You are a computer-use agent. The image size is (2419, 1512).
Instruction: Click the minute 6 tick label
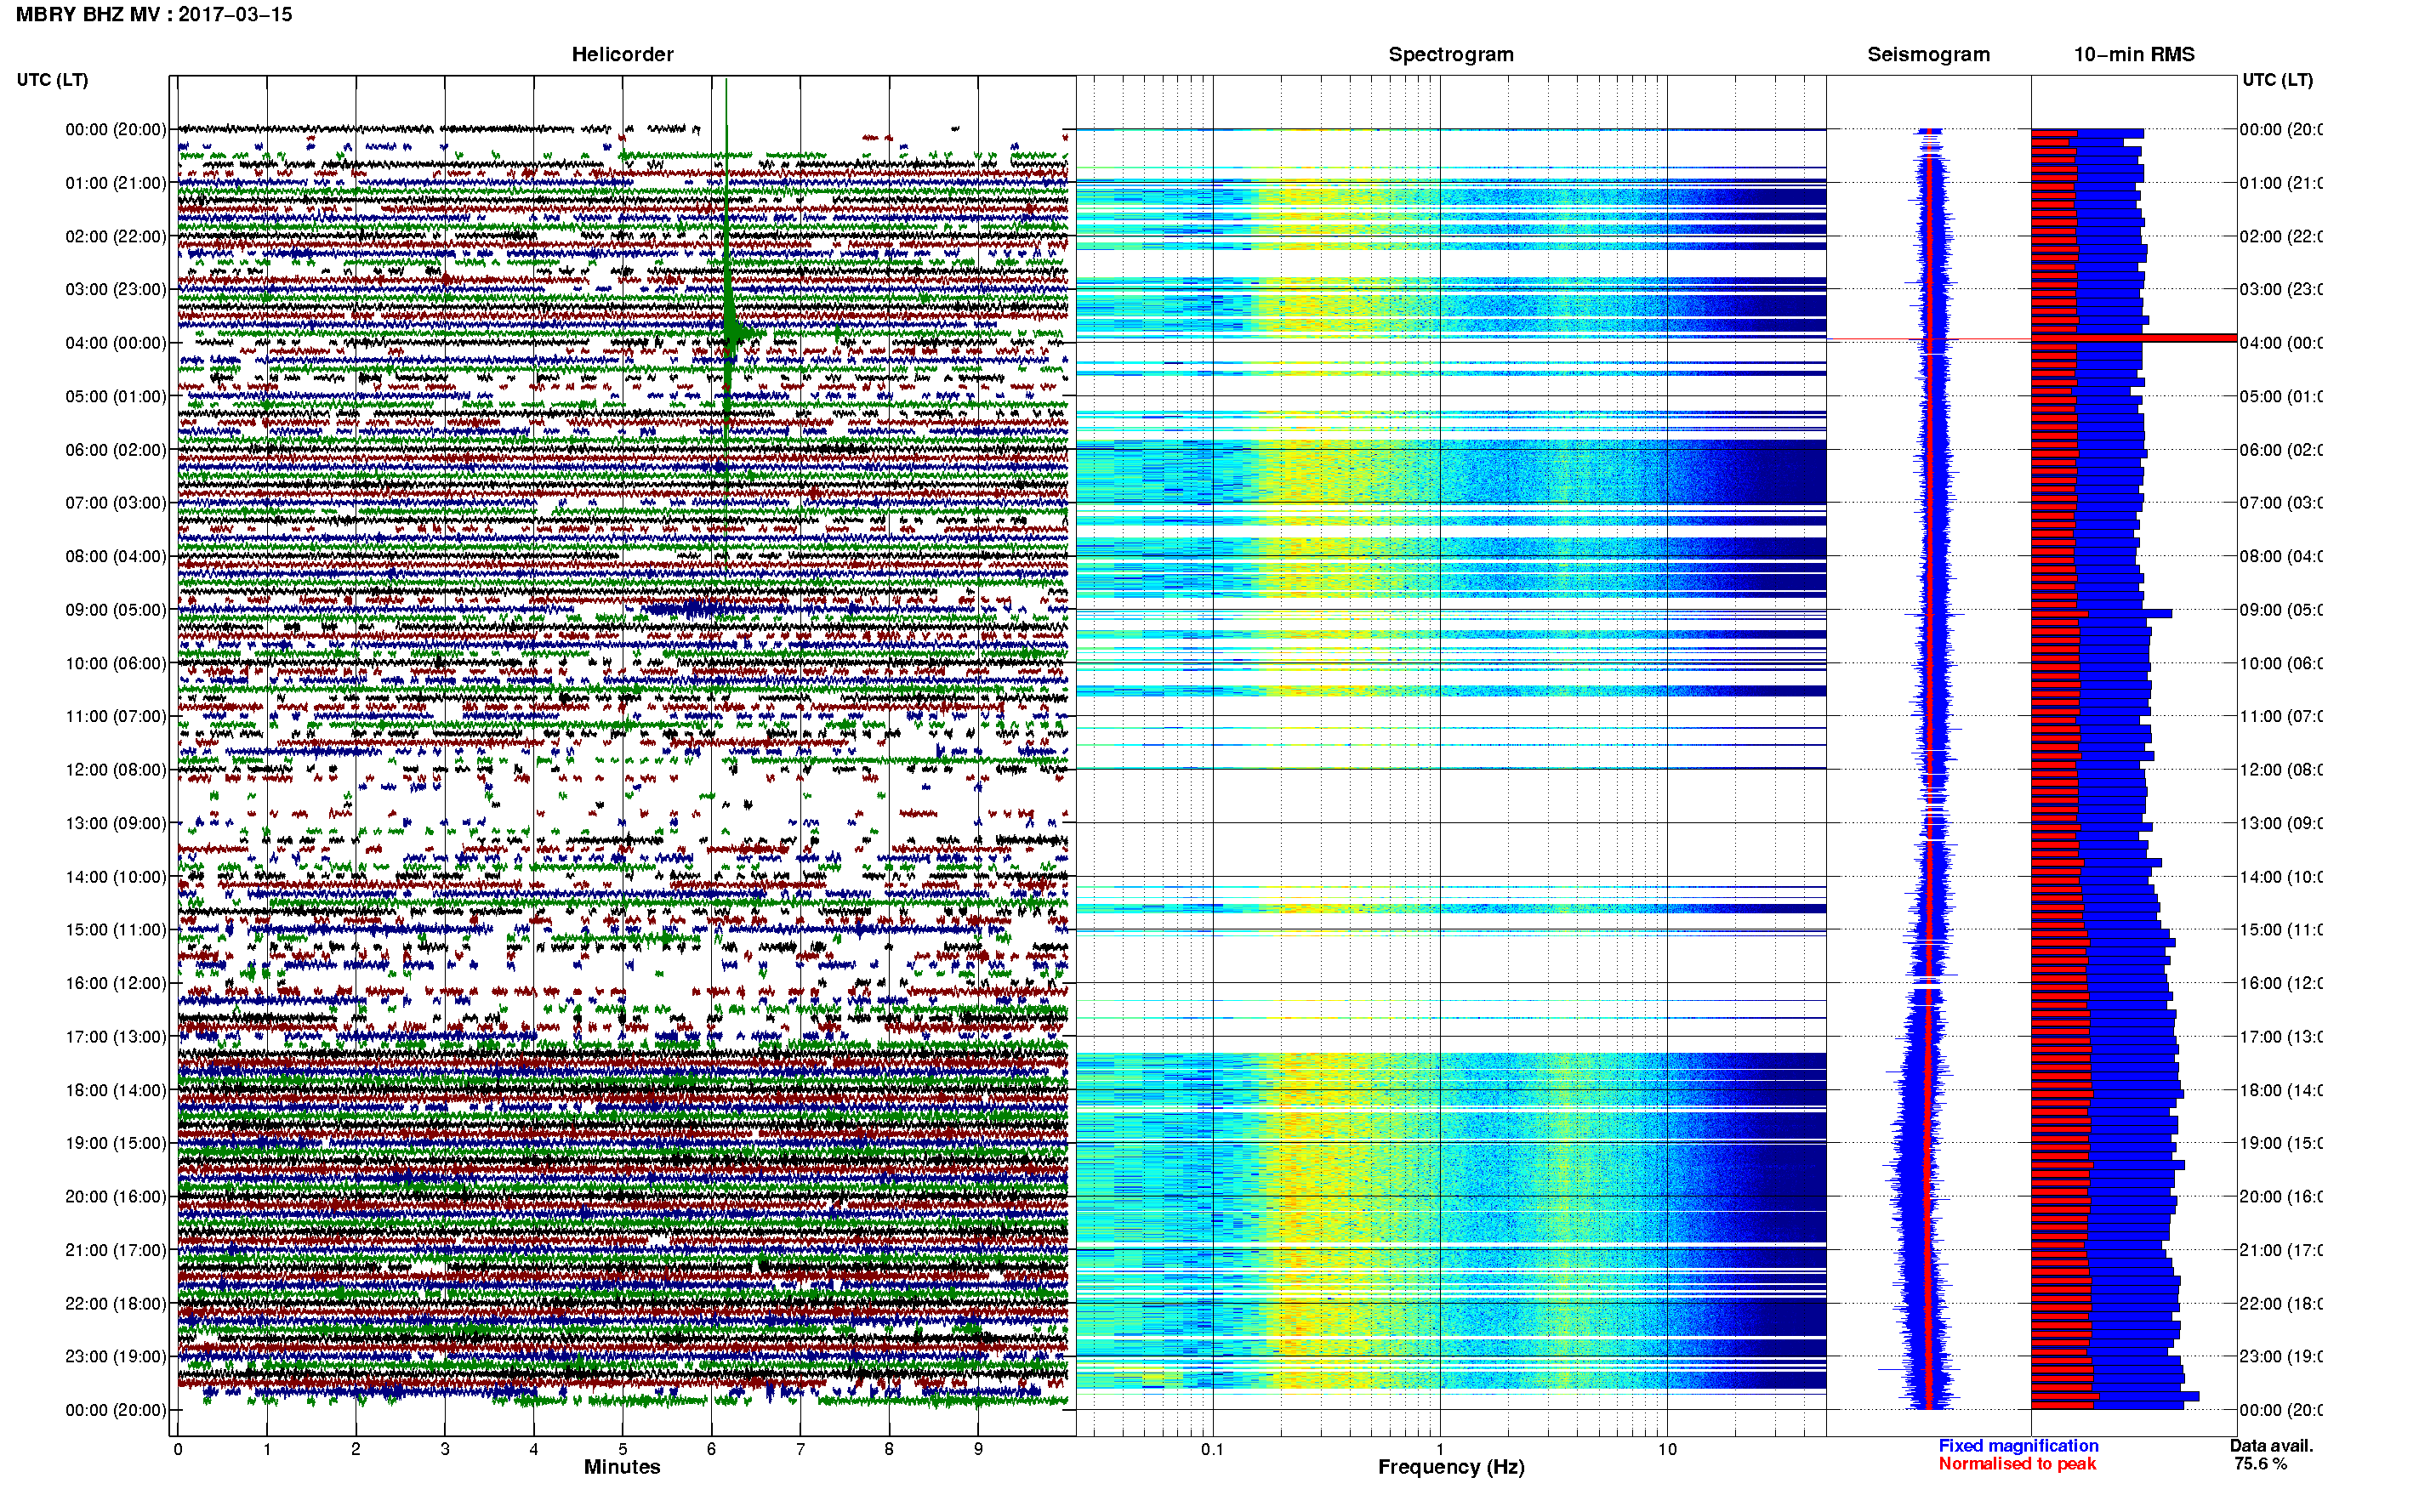711,1449
